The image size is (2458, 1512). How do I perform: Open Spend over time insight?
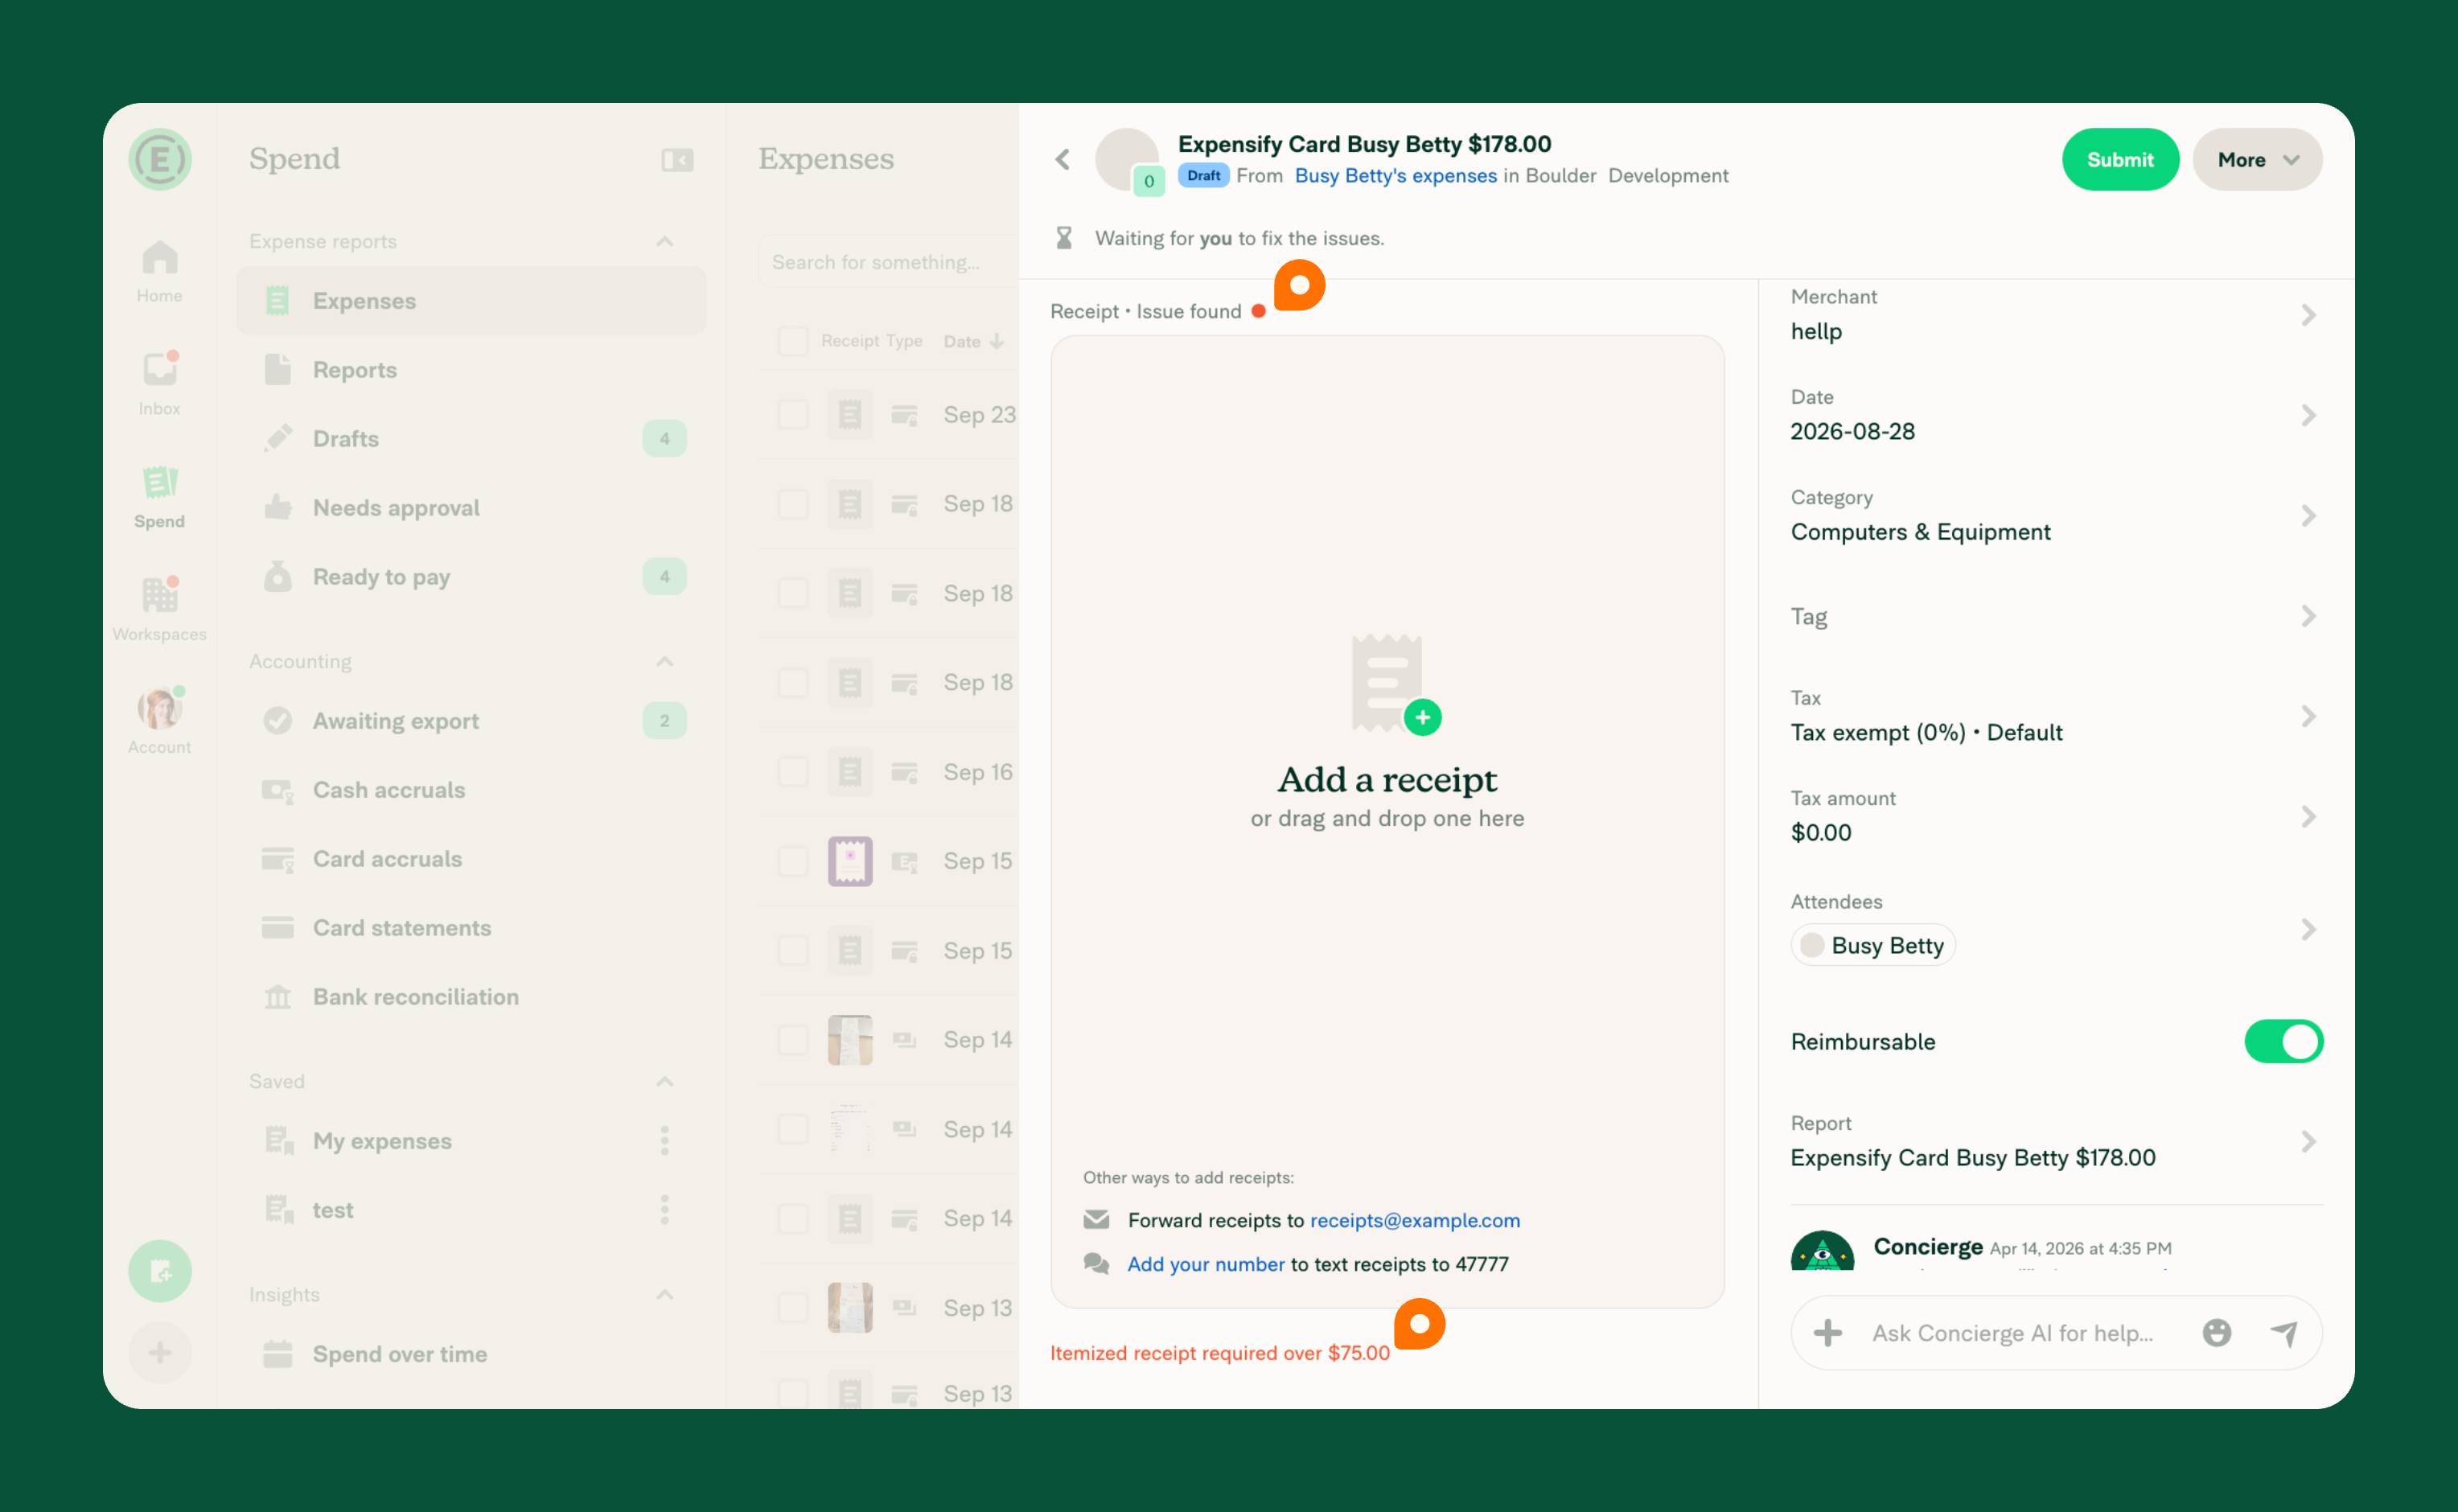point(471,1353)
